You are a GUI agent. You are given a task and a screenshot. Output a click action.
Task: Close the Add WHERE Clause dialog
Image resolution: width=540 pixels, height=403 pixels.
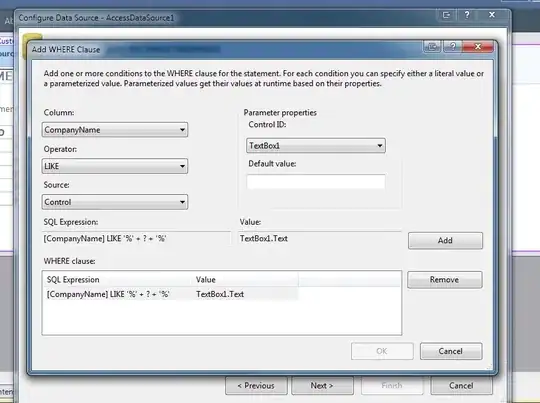click(478, 46)
